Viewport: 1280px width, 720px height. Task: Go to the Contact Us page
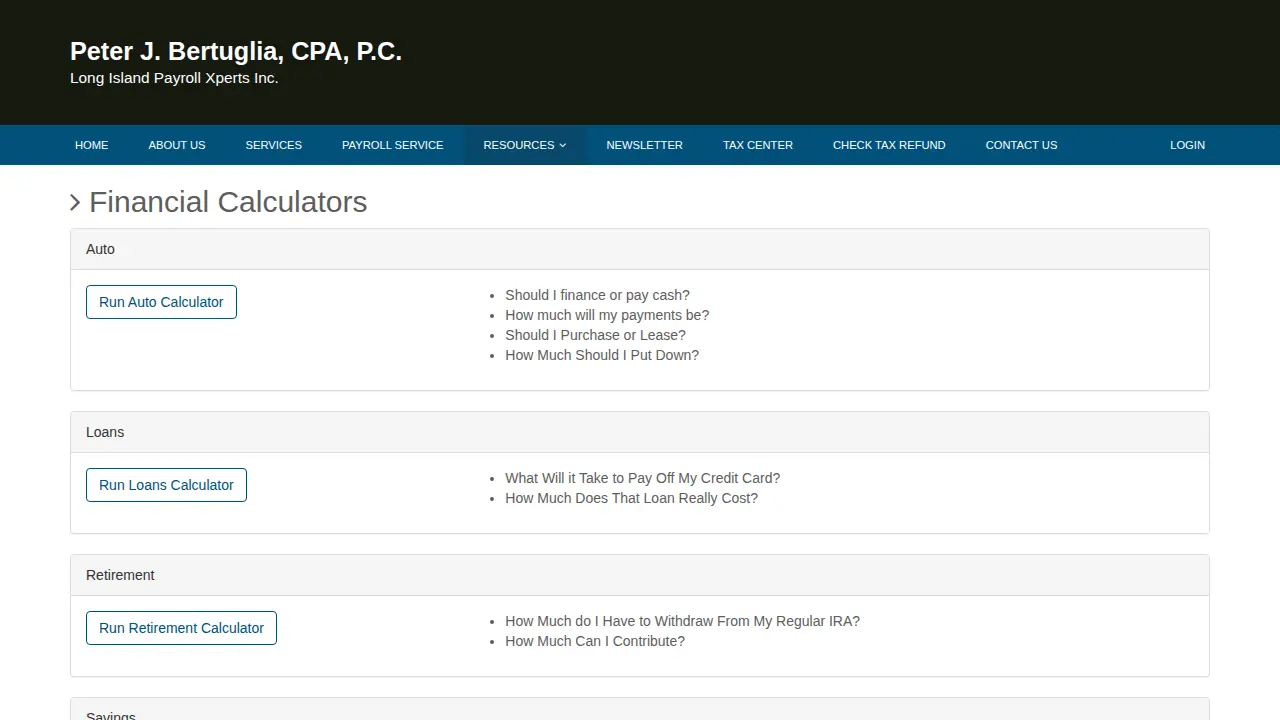(x=1021, y=145)
